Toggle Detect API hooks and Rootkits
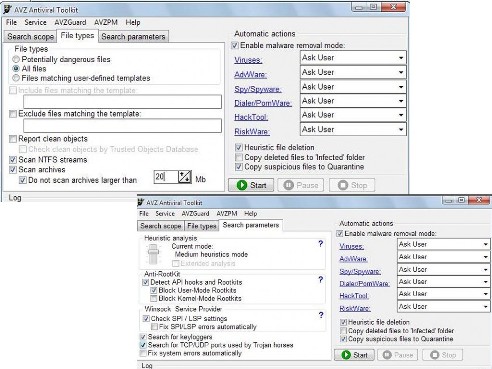 tap(145, 282)
